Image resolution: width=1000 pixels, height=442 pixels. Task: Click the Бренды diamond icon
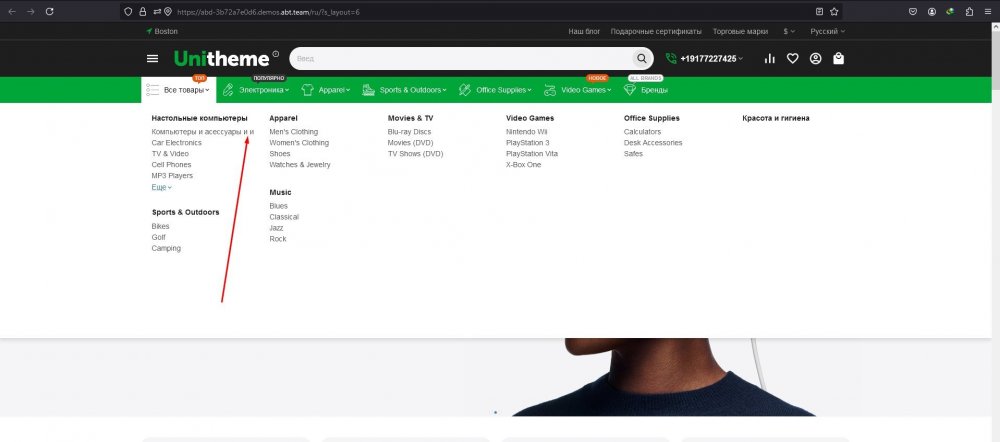tap(629, 90)
